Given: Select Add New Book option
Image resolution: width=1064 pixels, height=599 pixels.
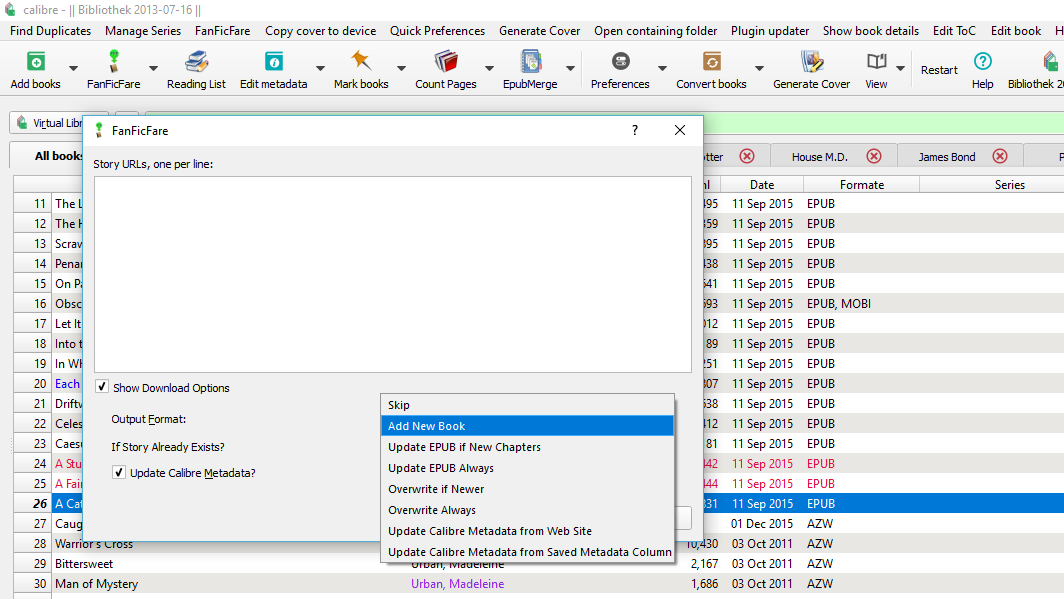Looking at the screenshot, I should click(527, 426).
